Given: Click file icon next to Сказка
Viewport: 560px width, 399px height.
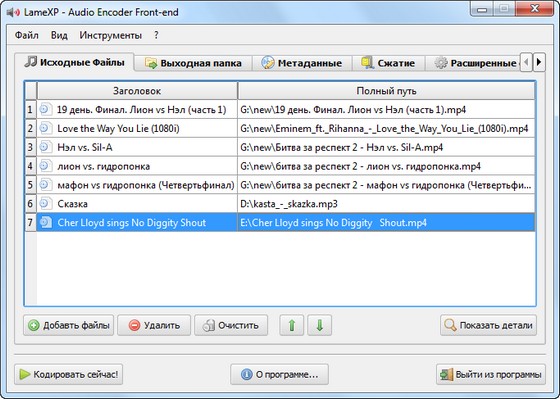Looking at the screenshot, I should (45, 204).
